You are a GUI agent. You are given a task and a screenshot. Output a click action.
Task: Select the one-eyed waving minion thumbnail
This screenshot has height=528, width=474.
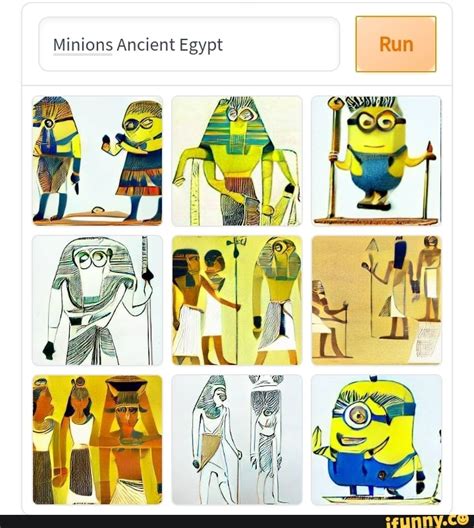[x=376, y=440]
